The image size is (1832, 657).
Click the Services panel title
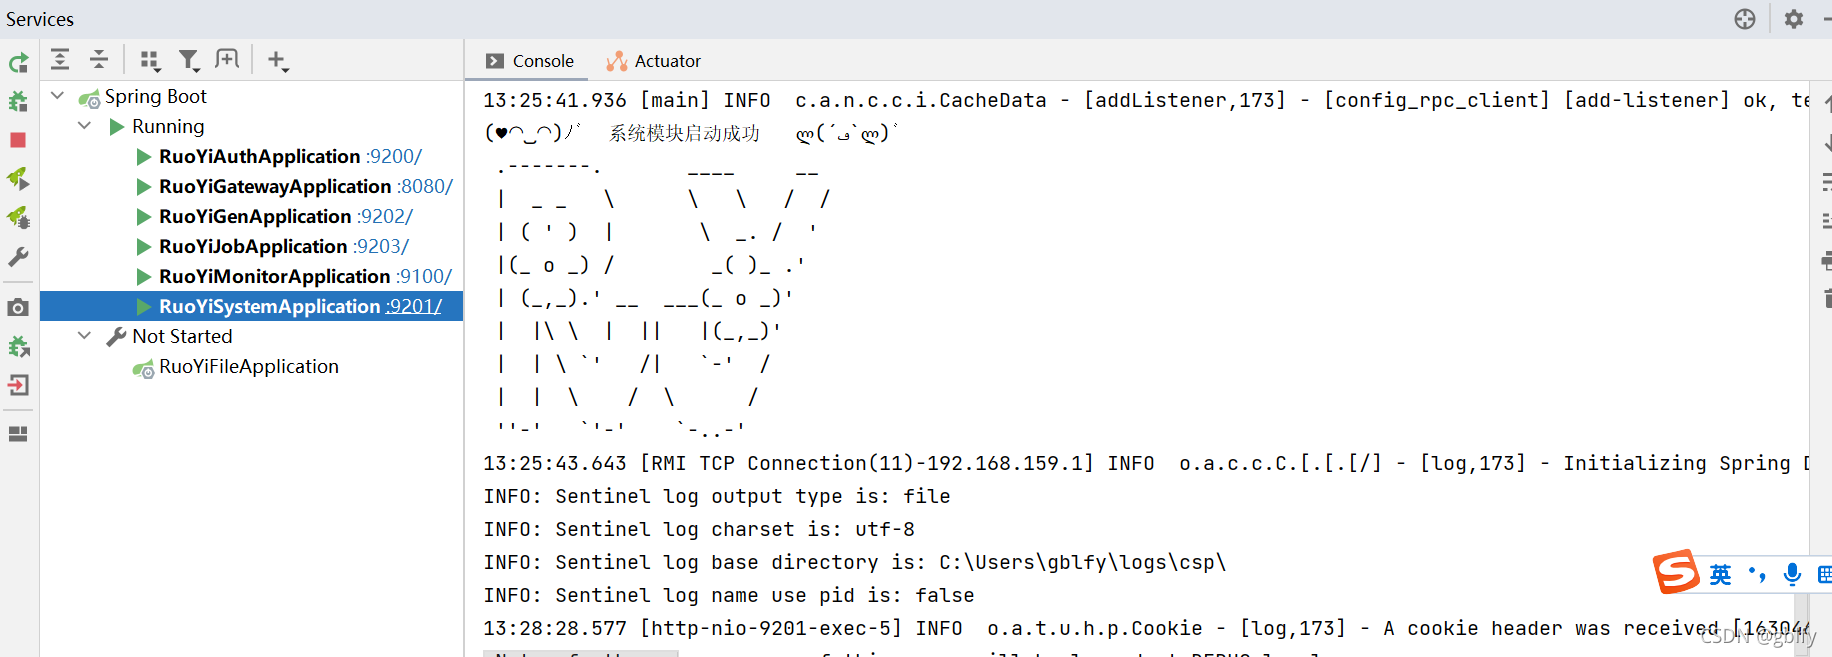point(40,19)
